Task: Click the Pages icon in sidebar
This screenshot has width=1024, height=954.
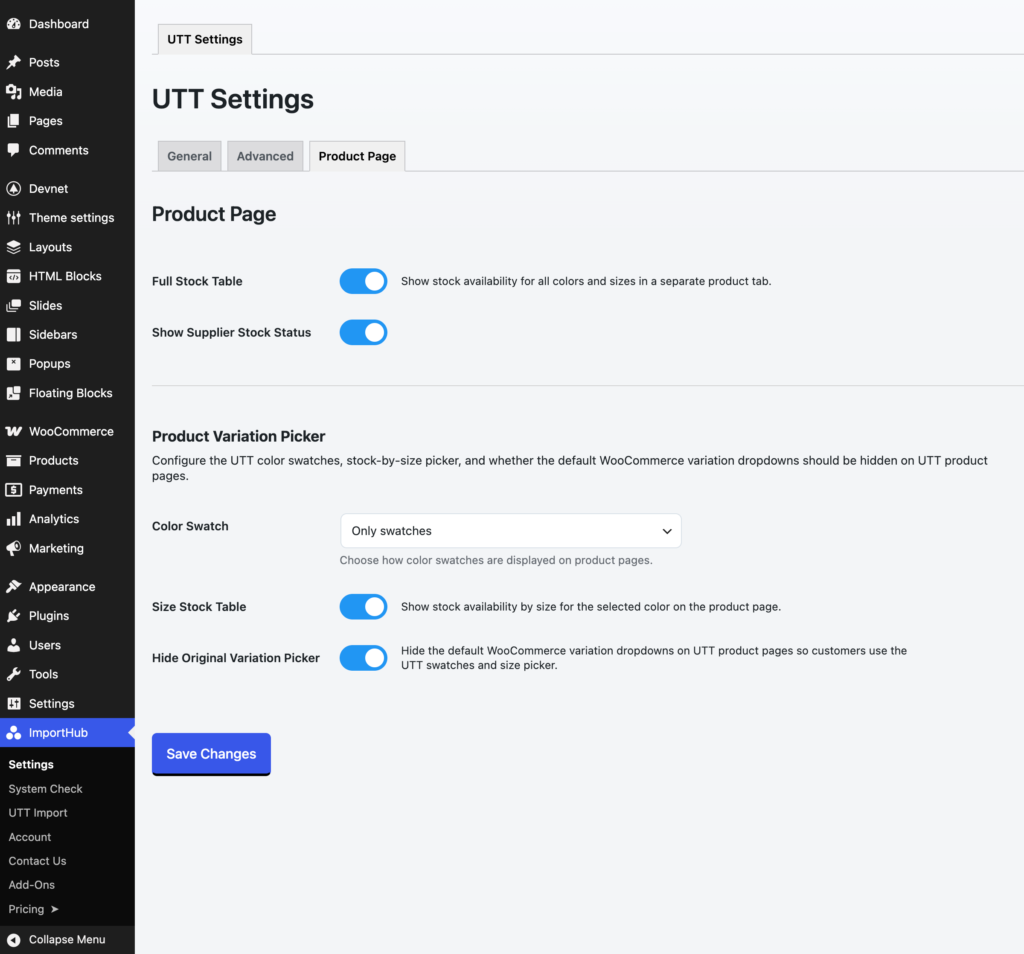Action: [14, 121]
